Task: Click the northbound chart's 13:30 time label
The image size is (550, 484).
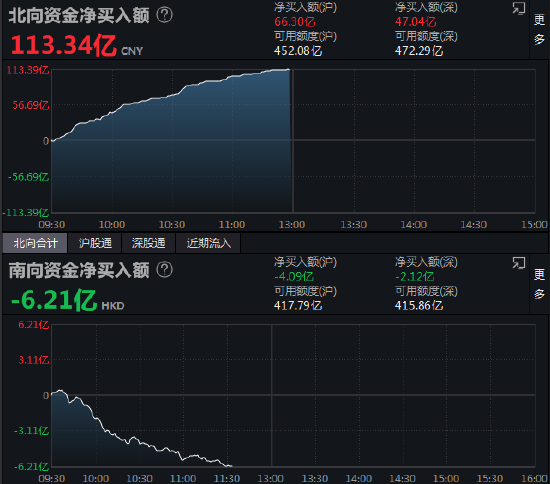Action: [x=354, y=224]
